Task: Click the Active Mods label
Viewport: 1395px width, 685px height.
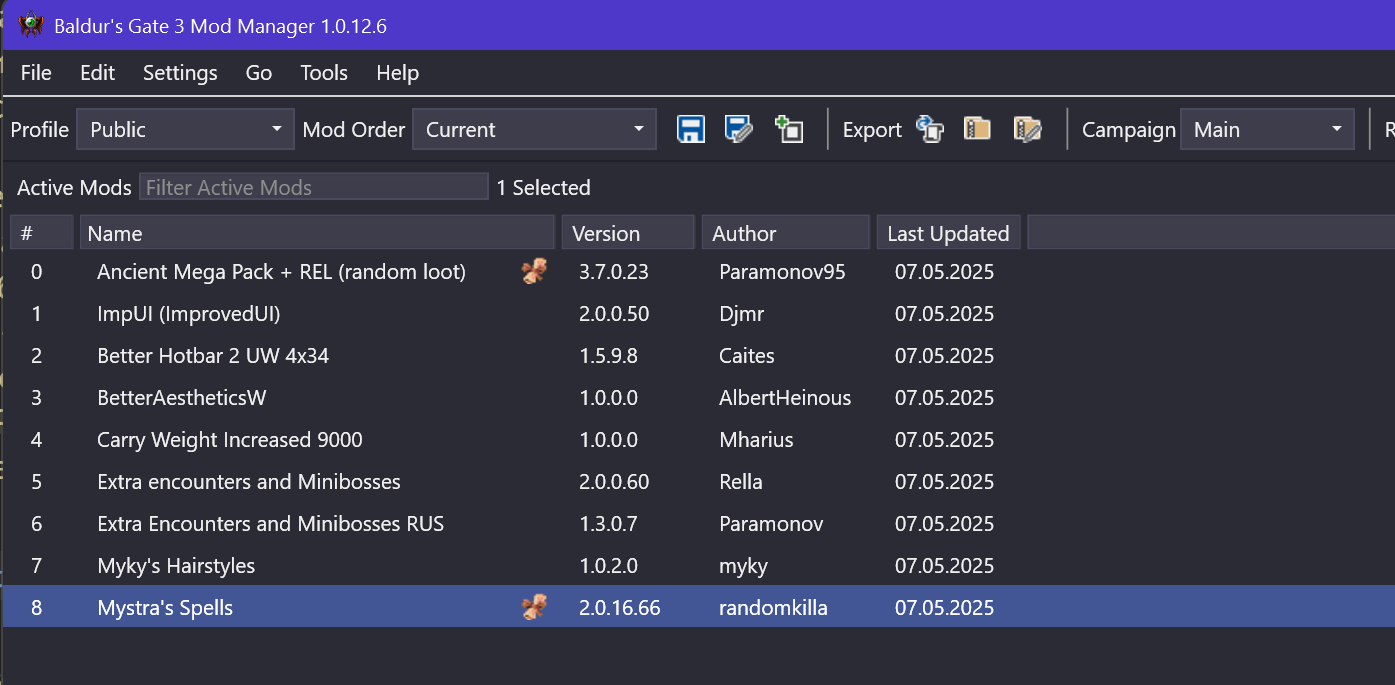Action: click(x=74, y=187)
